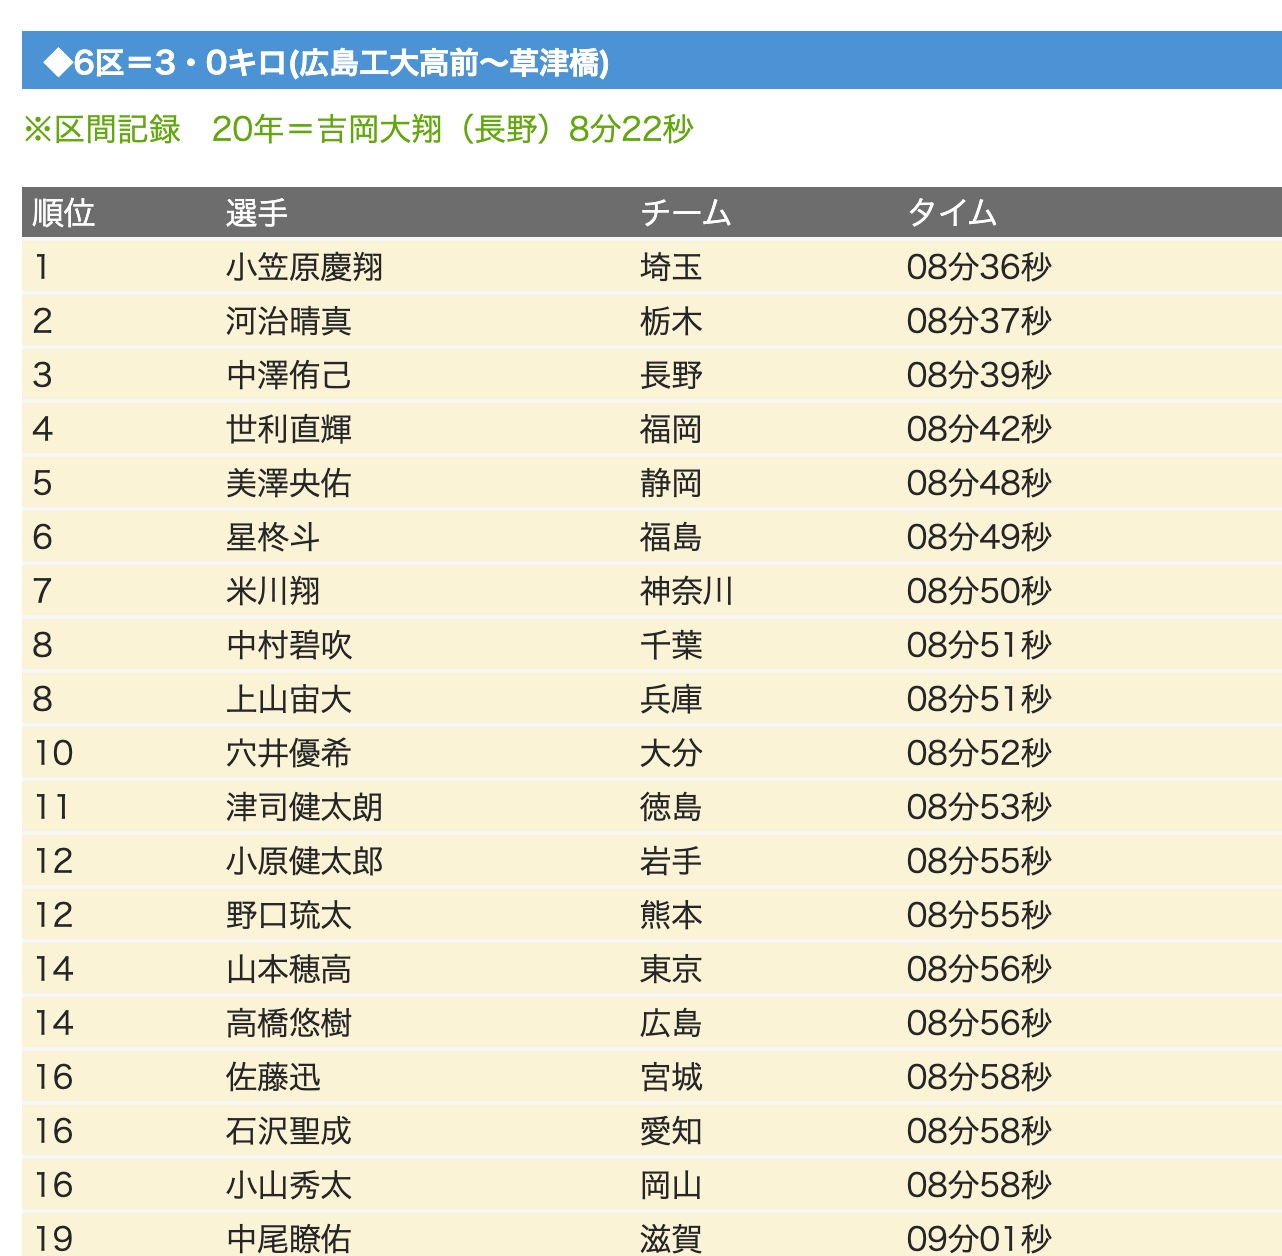Click time value 08分39秒
1282x1256 pixels.
pos(979,375)
